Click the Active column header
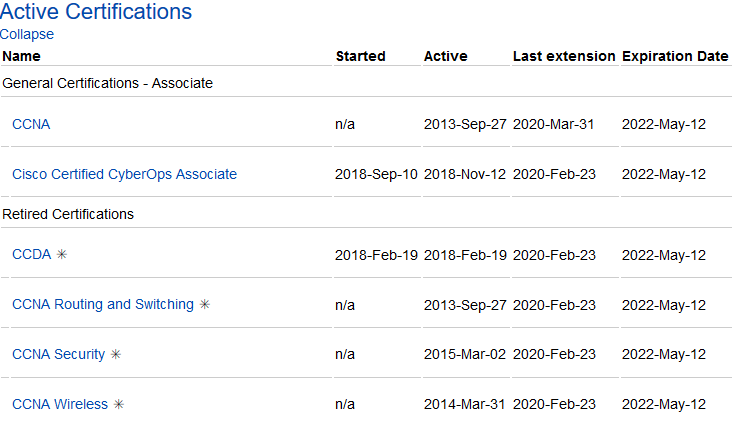The image size is (732, 422). click(445, 56)
